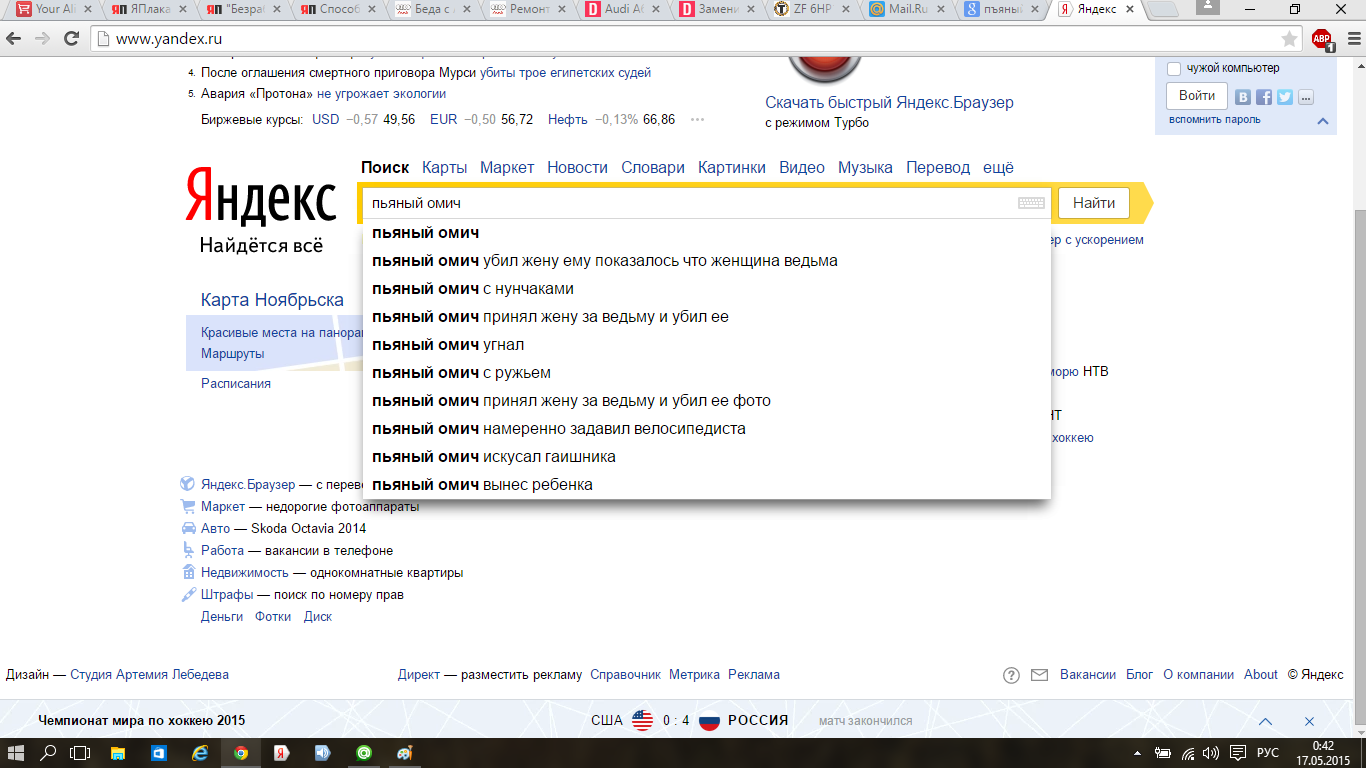Click the Яндекс logo
Image resolution: width=1366 pixels, height=768 pixels.
click(260, 195)
